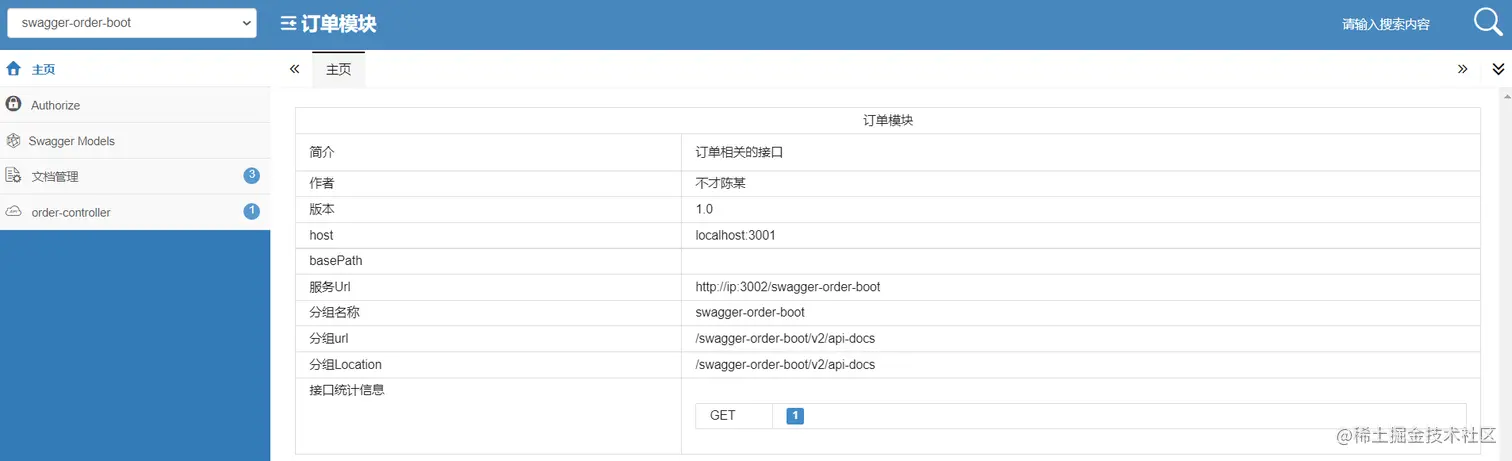Click http://ip:3002/swagger-order-boot service URL
1512x461 pixels.
(787, 287)
